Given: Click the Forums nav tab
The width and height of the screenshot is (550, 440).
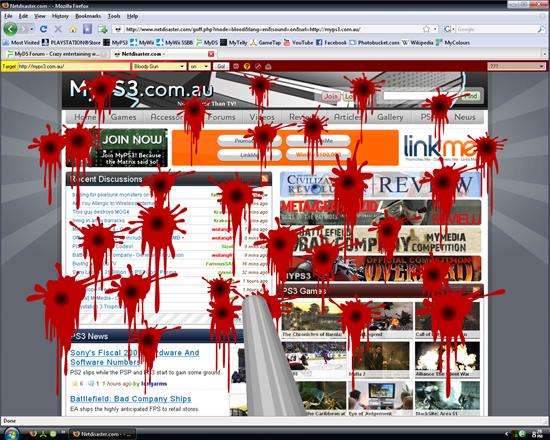Looking at the screenshot, I should (221, 117).
